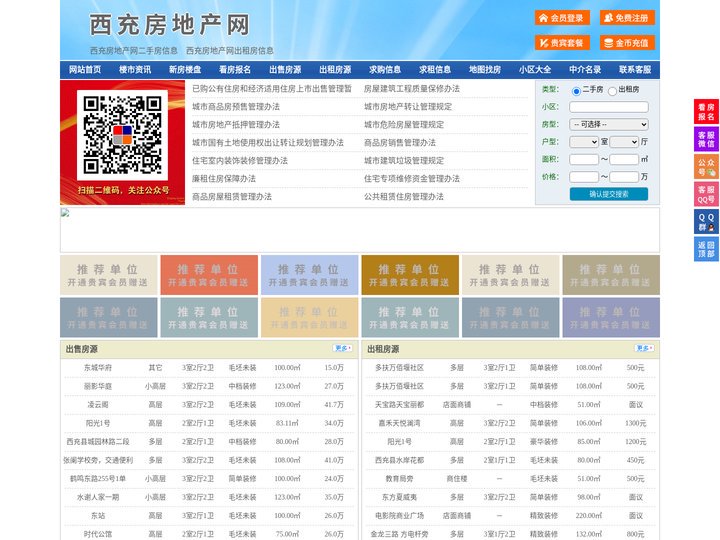Open 城市房地产抵押管理办法 link
Image resolution: width=720 pixels, height=540 pixels.
[236, 124]
